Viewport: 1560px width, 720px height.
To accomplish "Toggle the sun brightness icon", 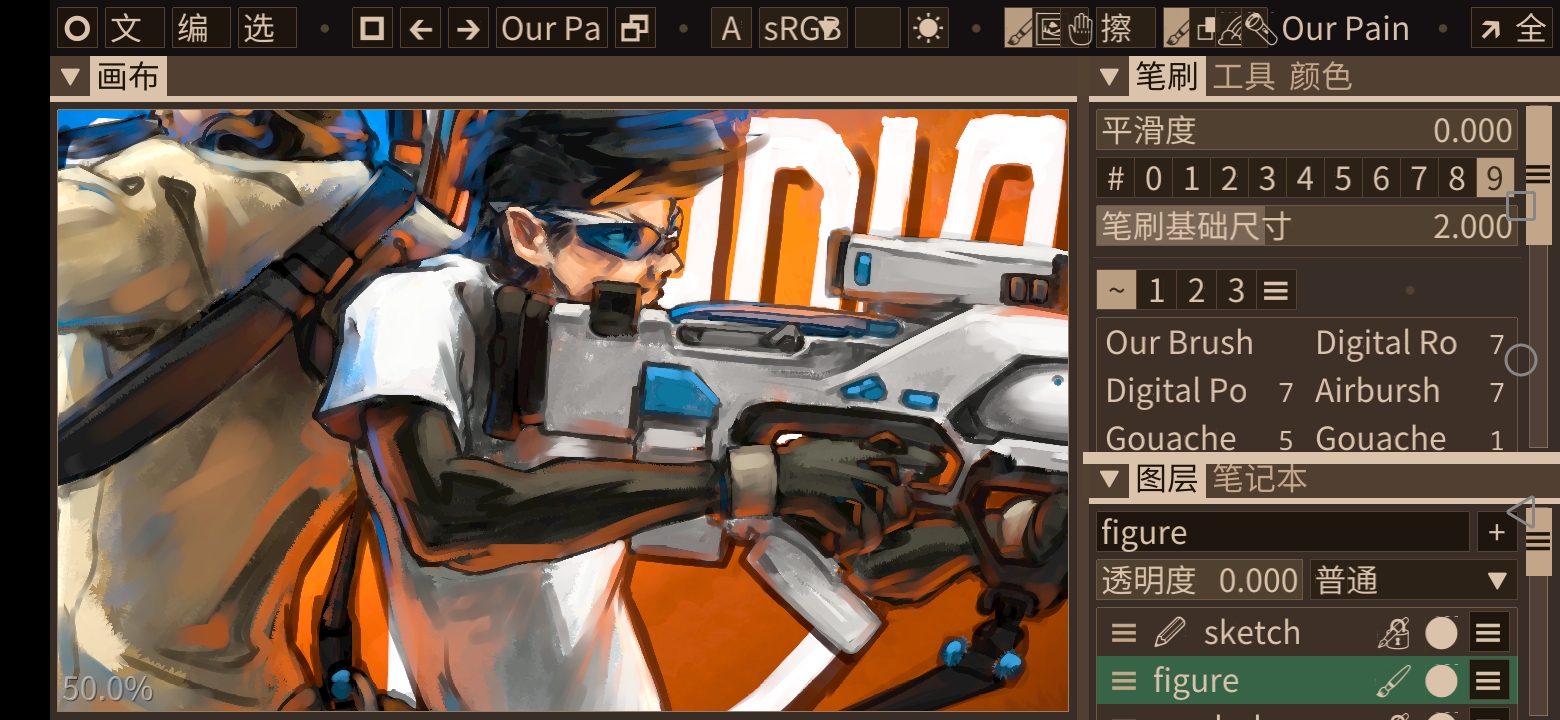I will 928,29.
